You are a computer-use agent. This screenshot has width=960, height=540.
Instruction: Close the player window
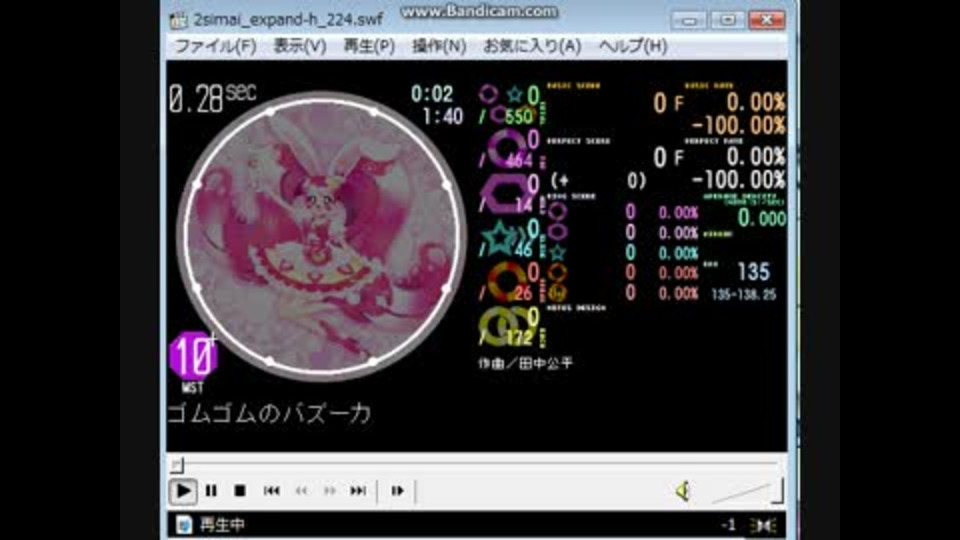[767, 21]
